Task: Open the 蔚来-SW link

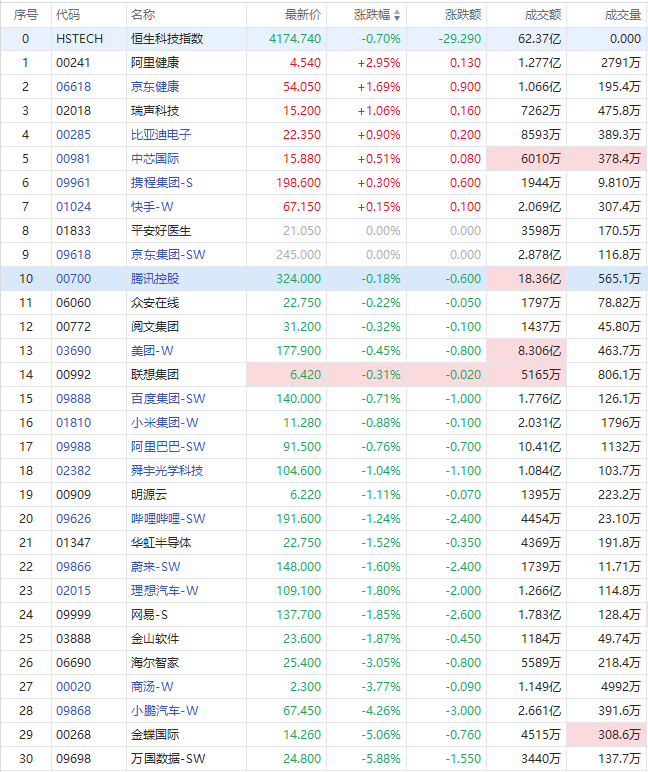Action: 156,567
